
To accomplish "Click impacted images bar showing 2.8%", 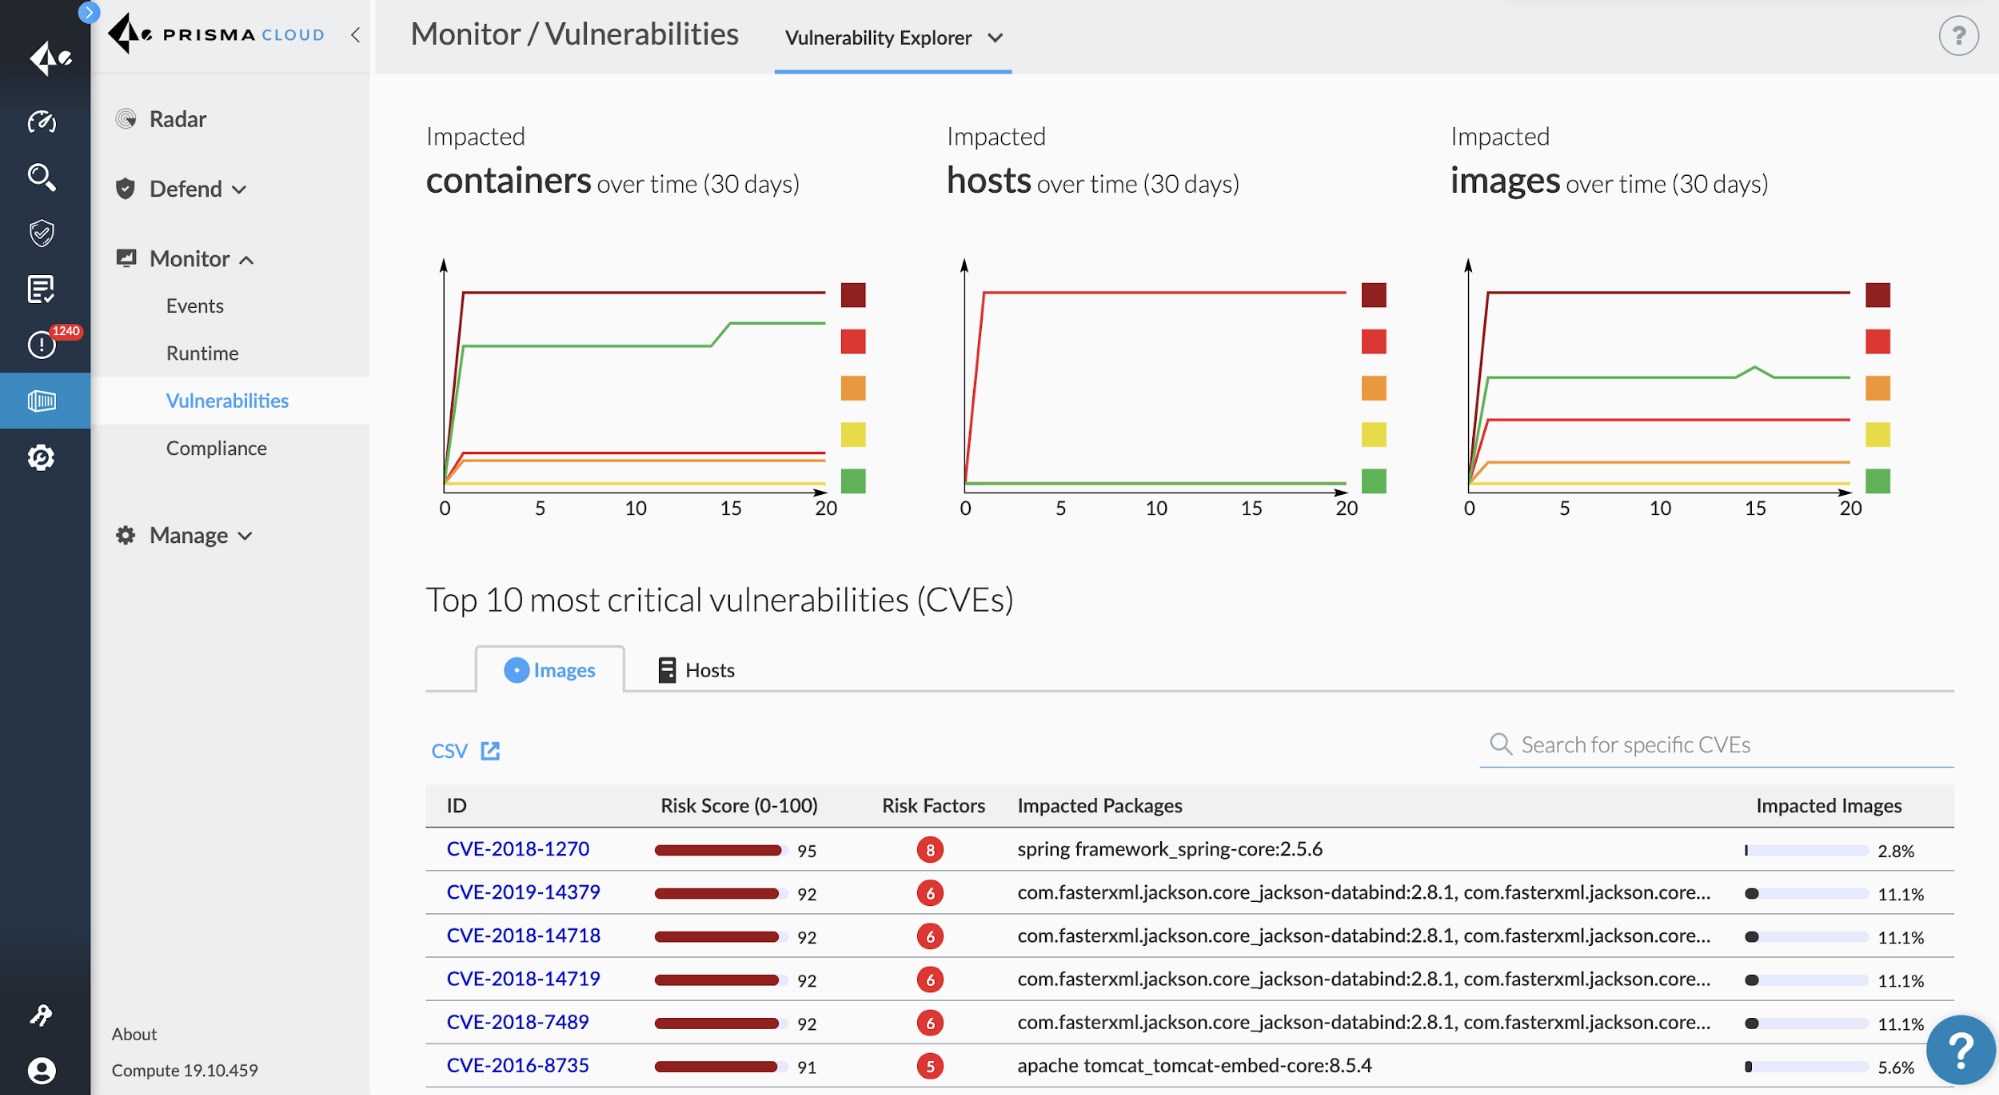I will point(1806,851).
